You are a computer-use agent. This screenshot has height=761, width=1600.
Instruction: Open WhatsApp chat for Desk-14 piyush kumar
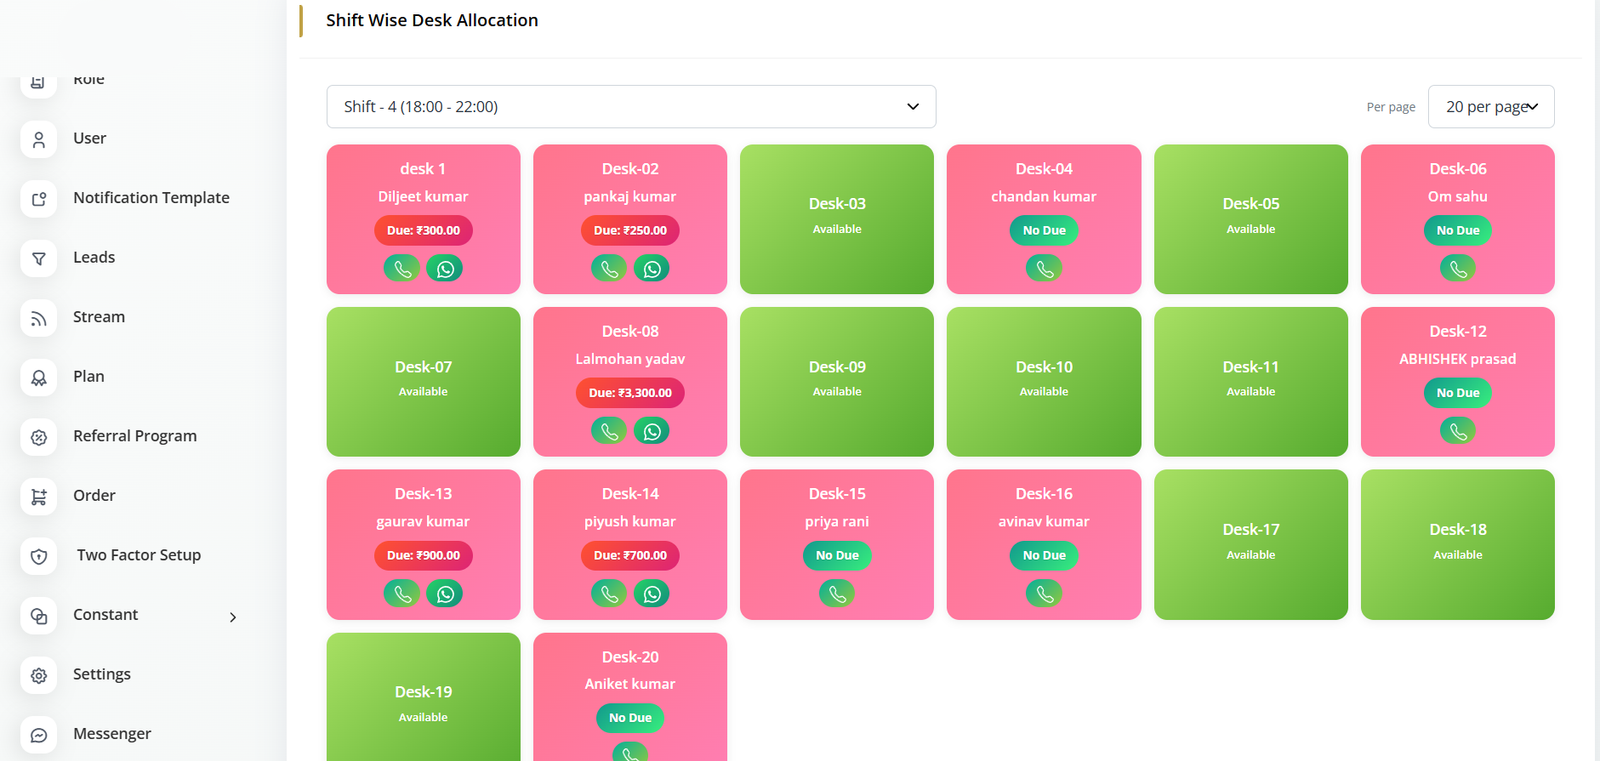point(652,594)
